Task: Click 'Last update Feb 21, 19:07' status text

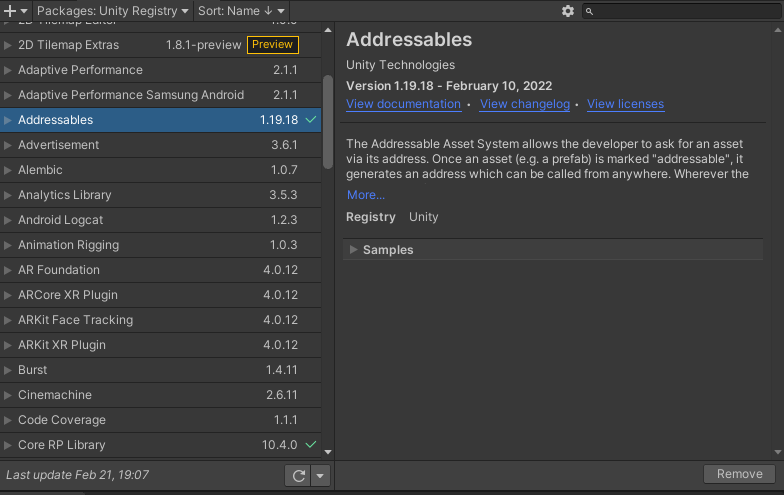Action: [78, 475]
